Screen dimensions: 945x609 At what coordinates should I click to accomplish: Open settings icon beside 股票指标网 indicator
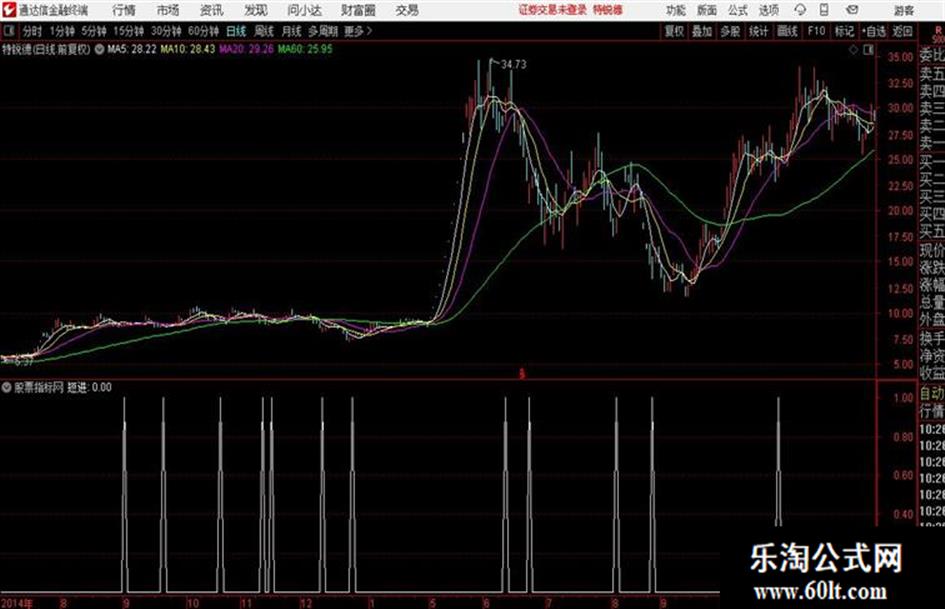(7, 387)
